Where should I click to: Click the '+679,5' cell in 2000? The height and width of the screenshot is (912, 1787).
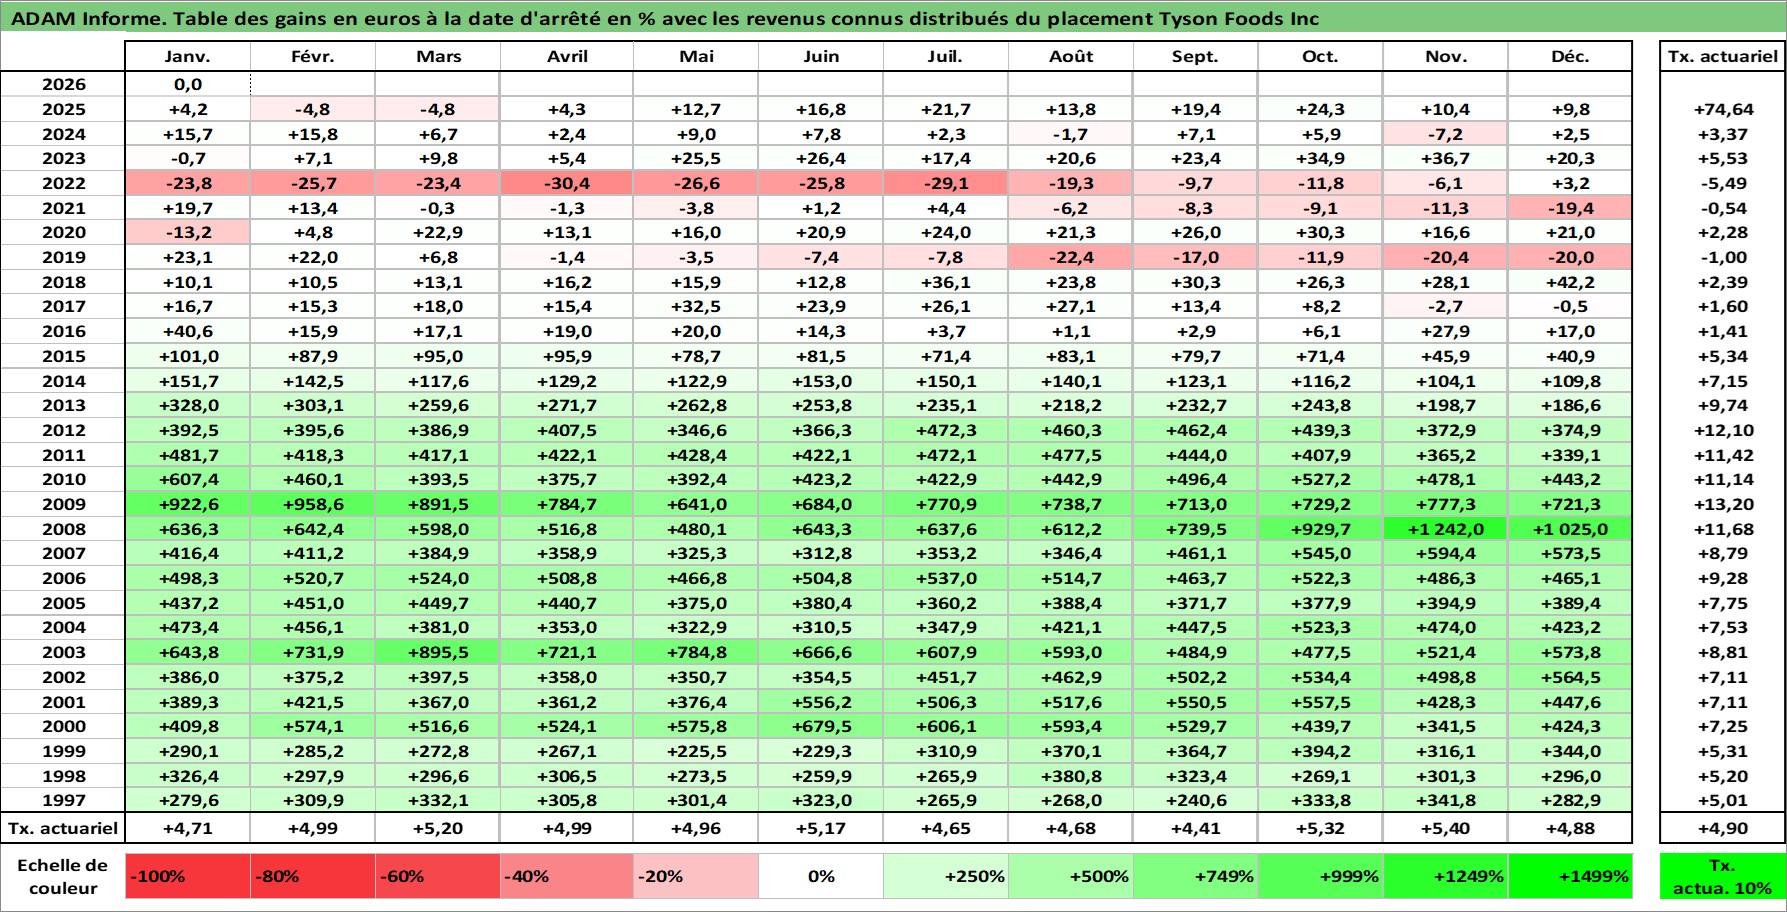(821, 726)
